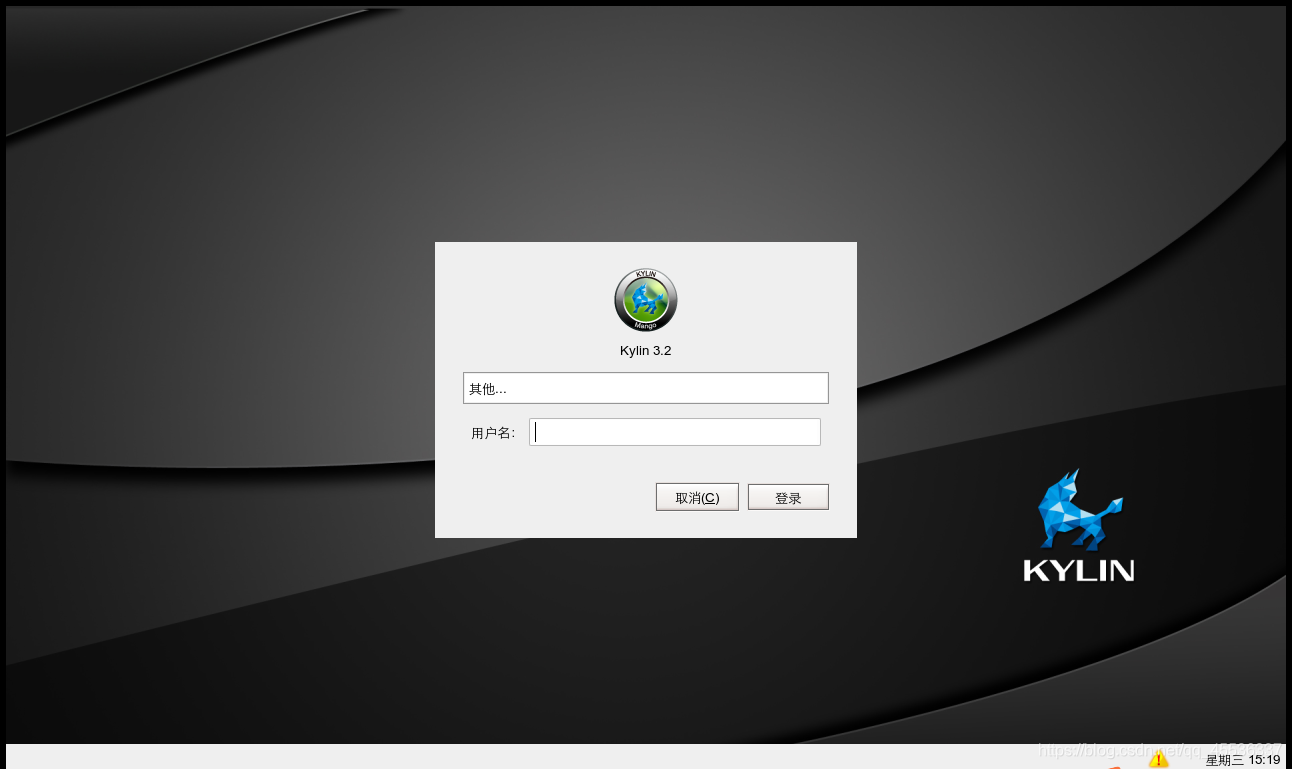Click the 取消(C) button
Image resolution: width=1292 pixels, height=769 pixels.
coord(697,497)
